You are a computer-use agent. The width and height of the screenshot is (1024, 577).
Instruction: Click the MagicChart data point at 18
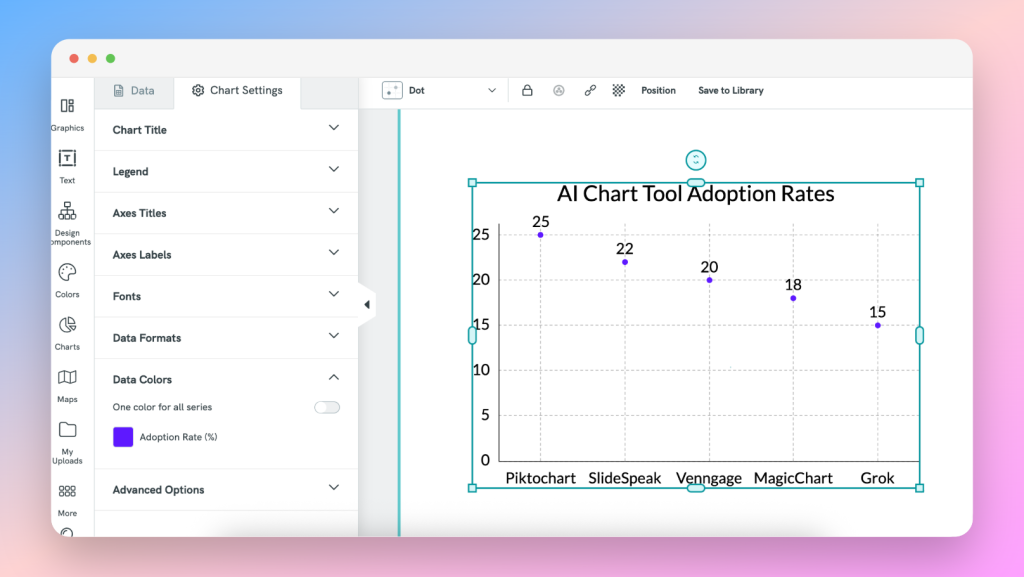click(x=793, y=298)
